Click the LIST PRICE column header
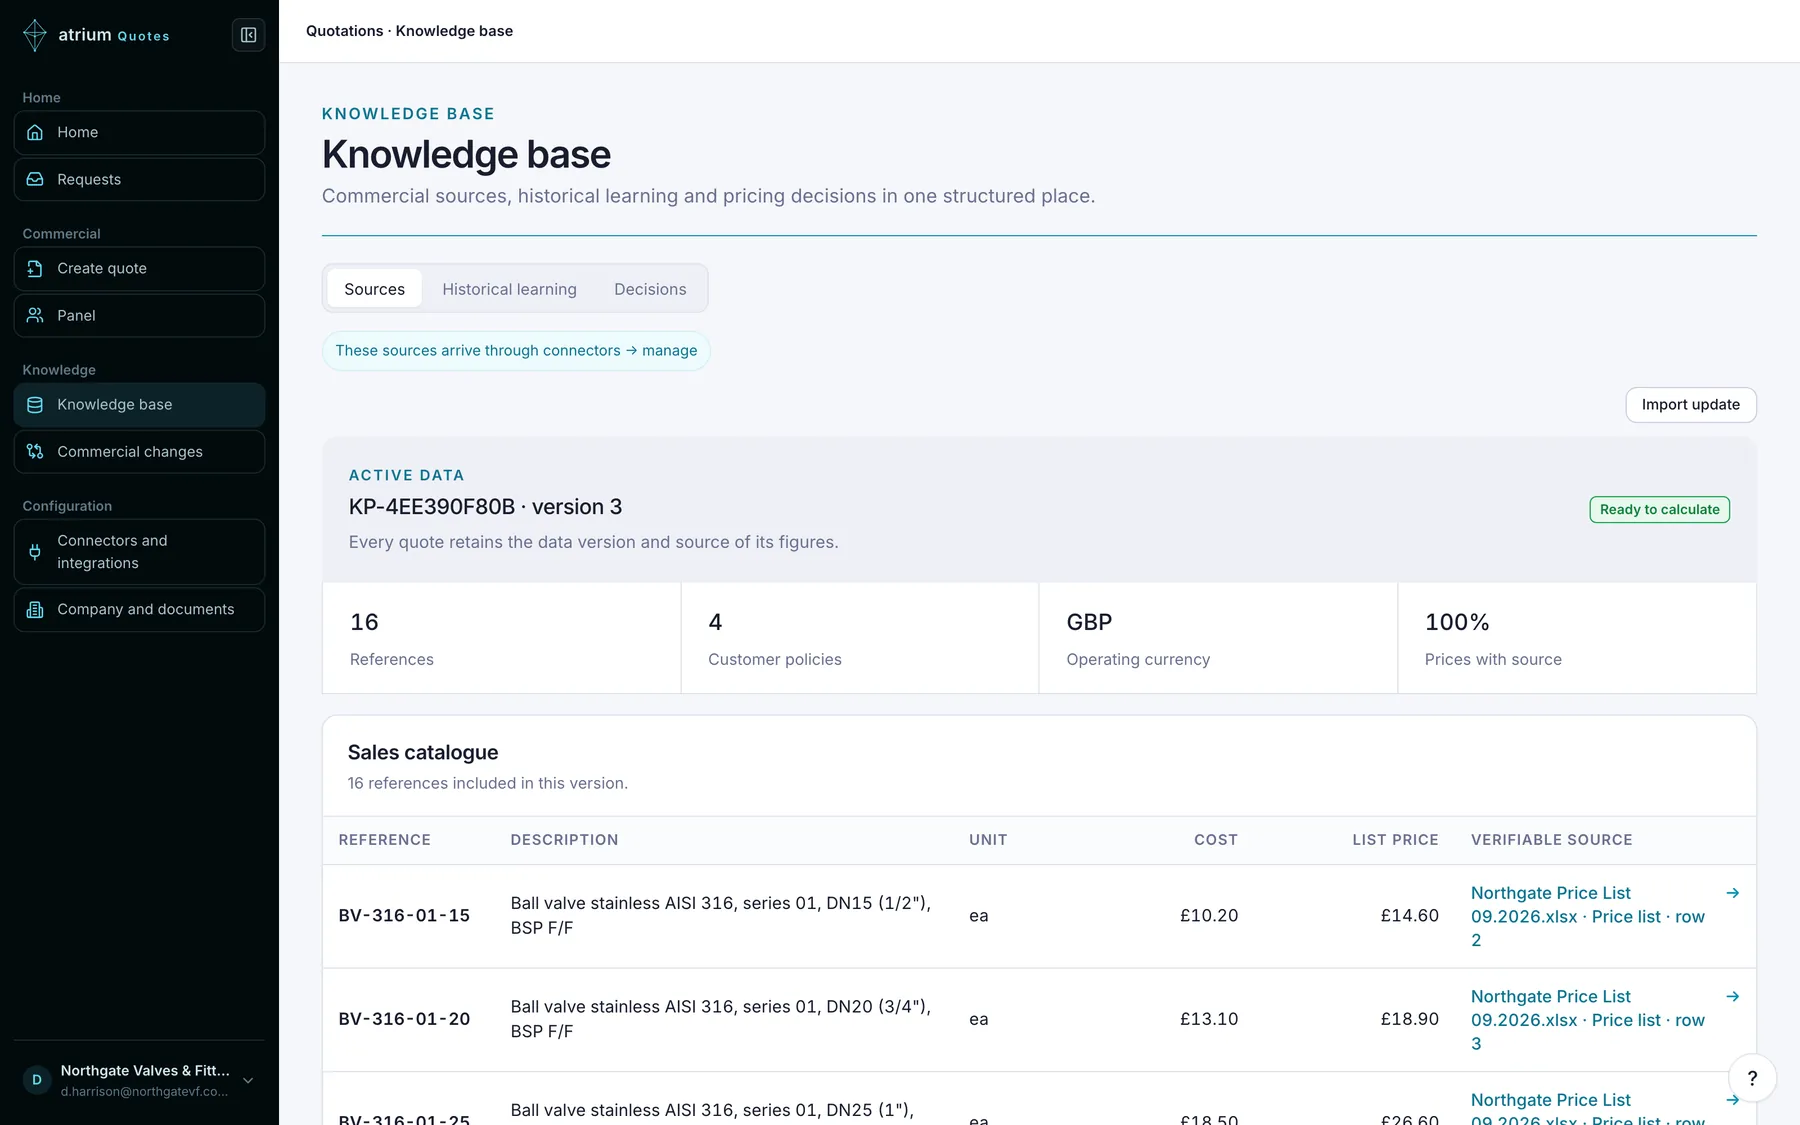Viewport: 1800px width, 1125px height. point(1395,840)
